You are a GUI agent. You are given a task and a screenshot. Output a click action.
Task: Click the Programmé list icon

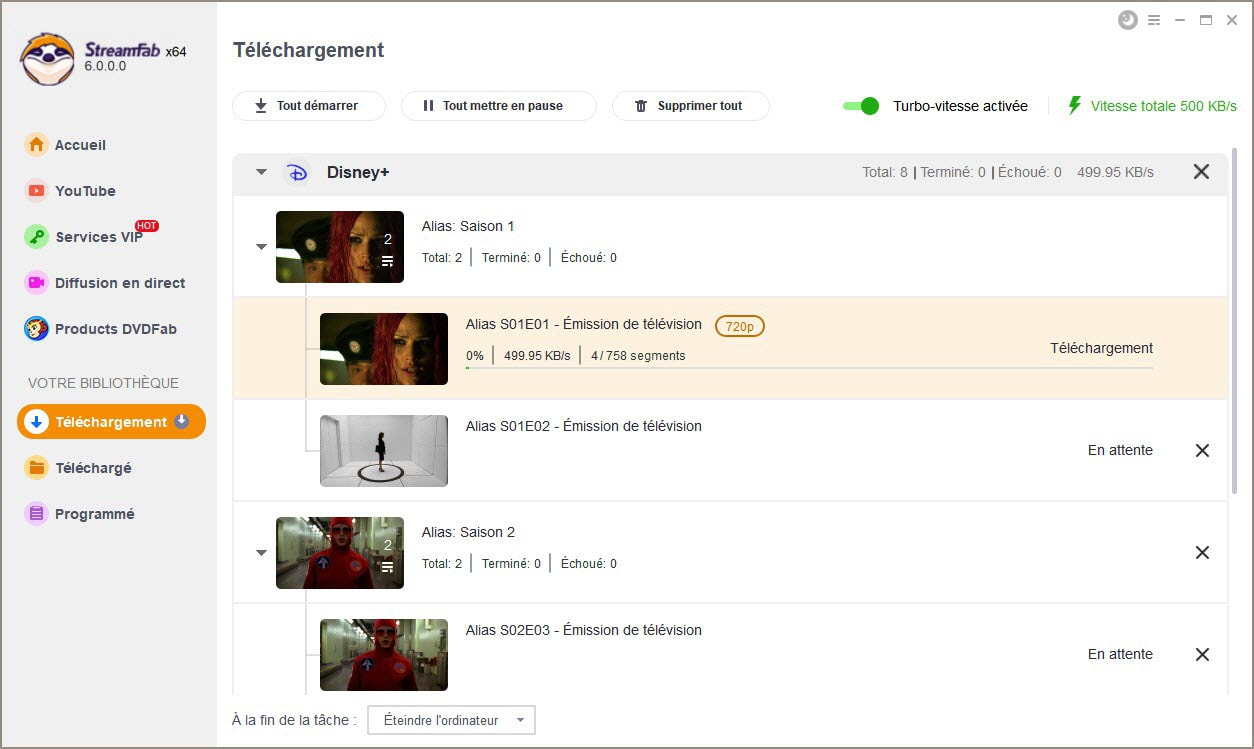(36, 514)
